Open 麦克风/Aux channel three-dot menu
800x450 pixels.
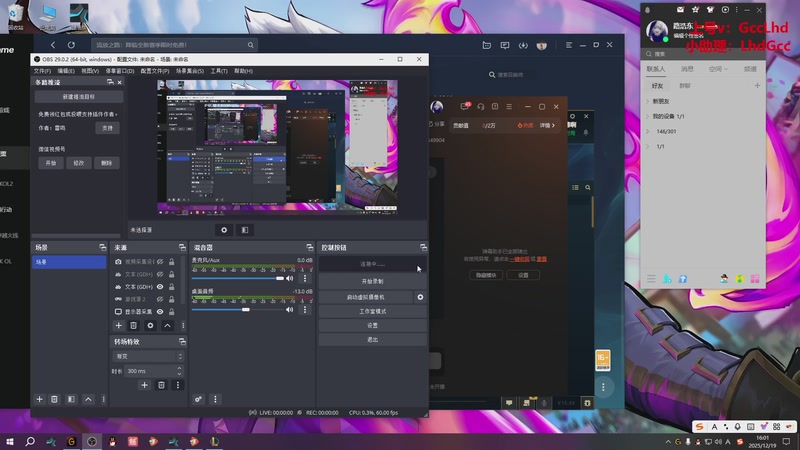[x=305, y=278]
